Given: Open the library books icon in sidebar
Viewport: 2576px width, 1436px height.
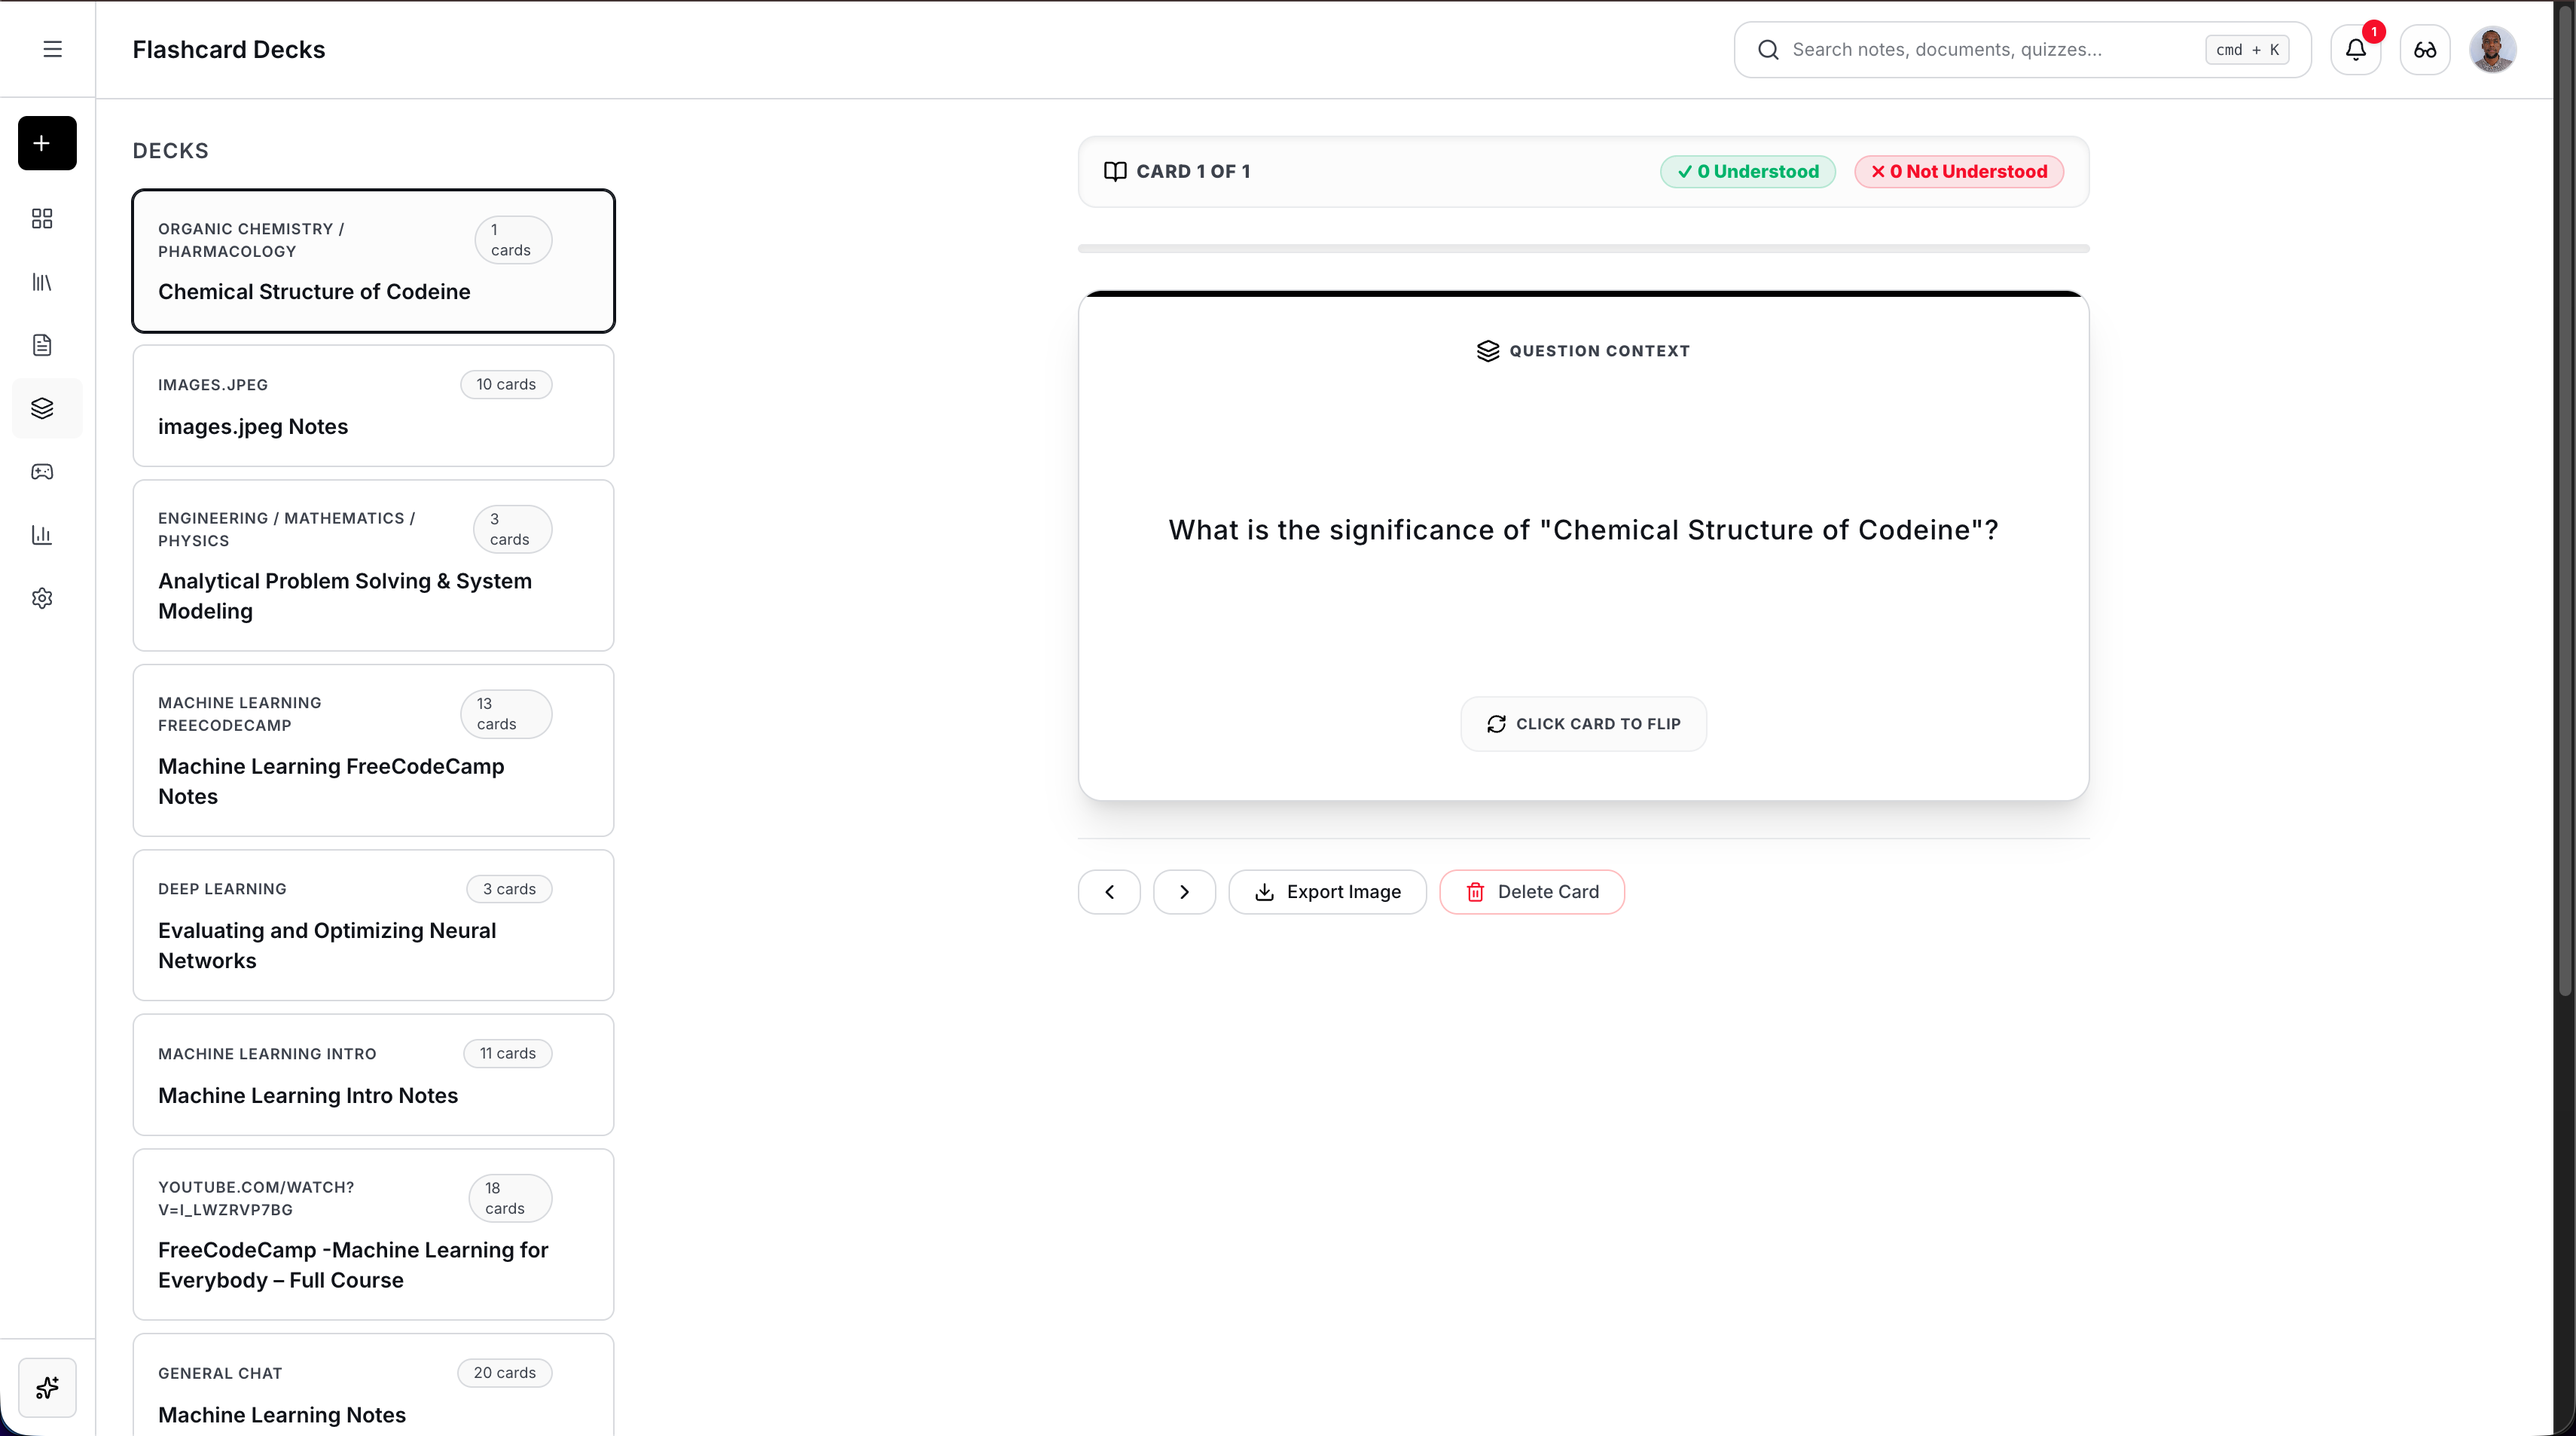Looking at the screenshot, I should coord(42,282).
